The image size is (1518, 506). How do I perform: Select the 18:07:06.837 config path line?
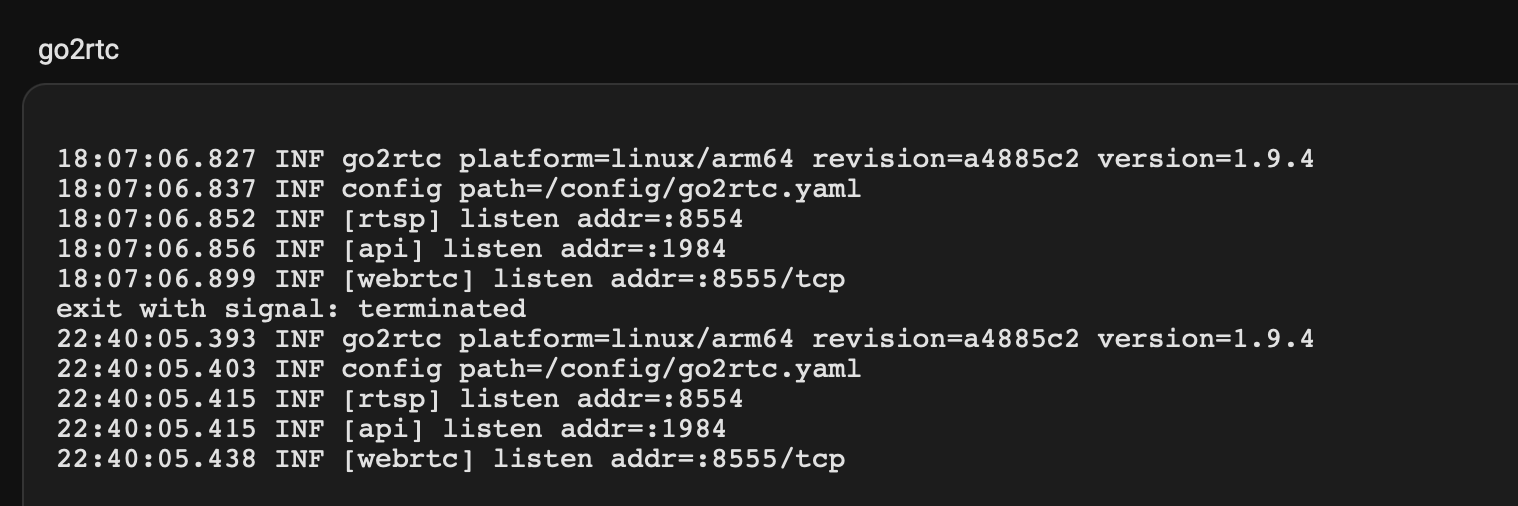[x=459, y=188]
